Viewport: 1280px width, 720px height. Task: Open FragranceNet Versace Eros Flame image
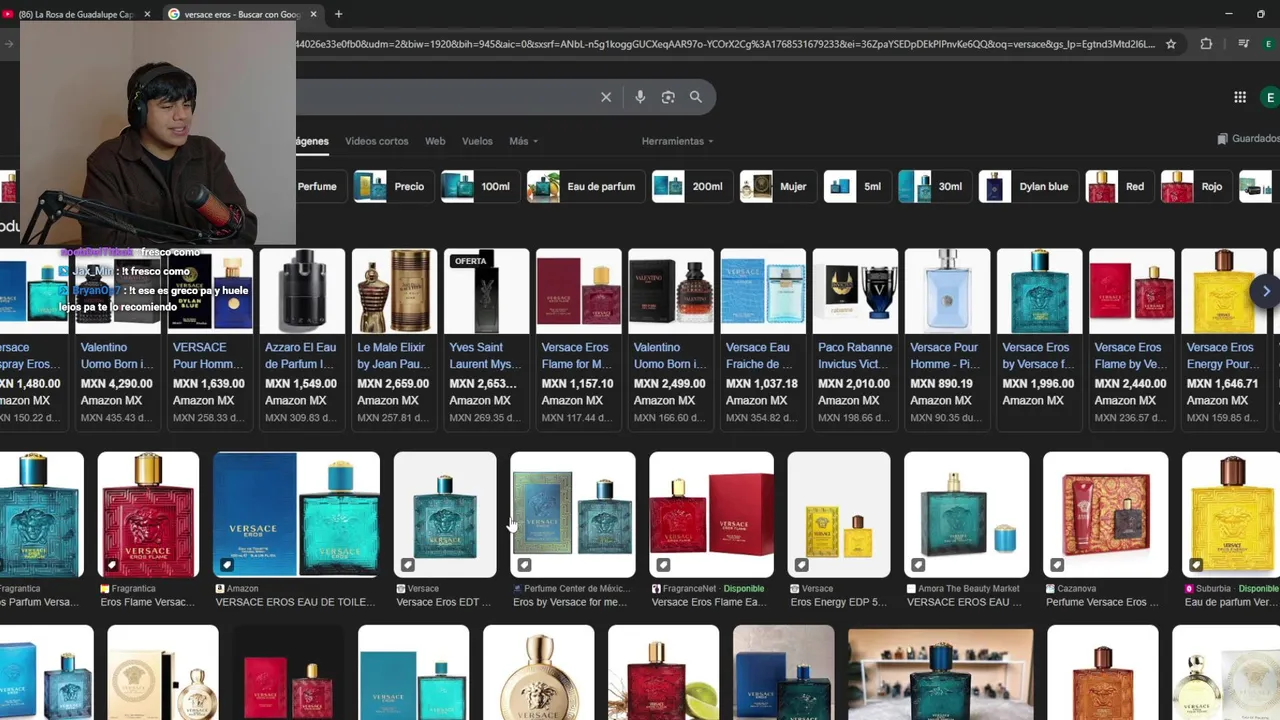click(711, 515)
